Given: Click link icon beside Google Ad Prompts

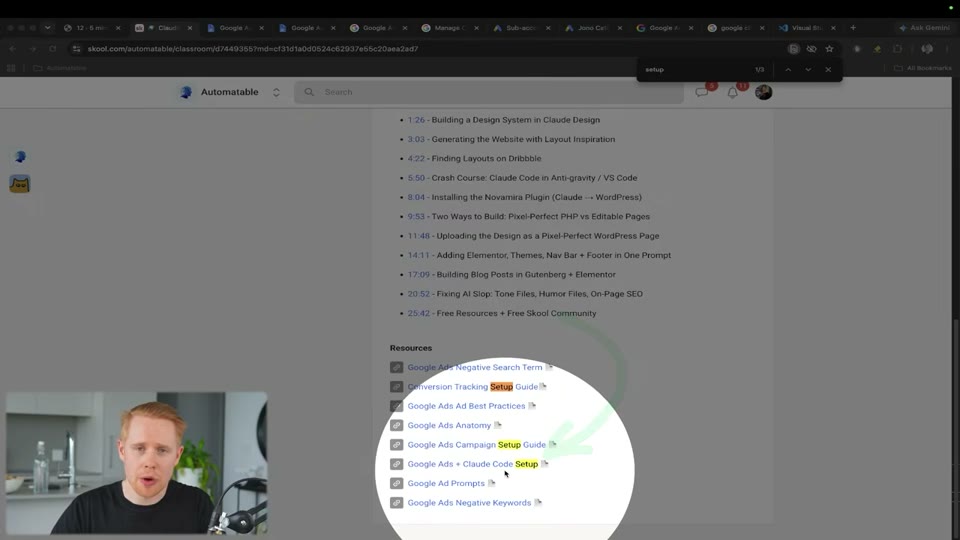Looking at the screenshot, I should pyautogui.click(x=397, y=484).
